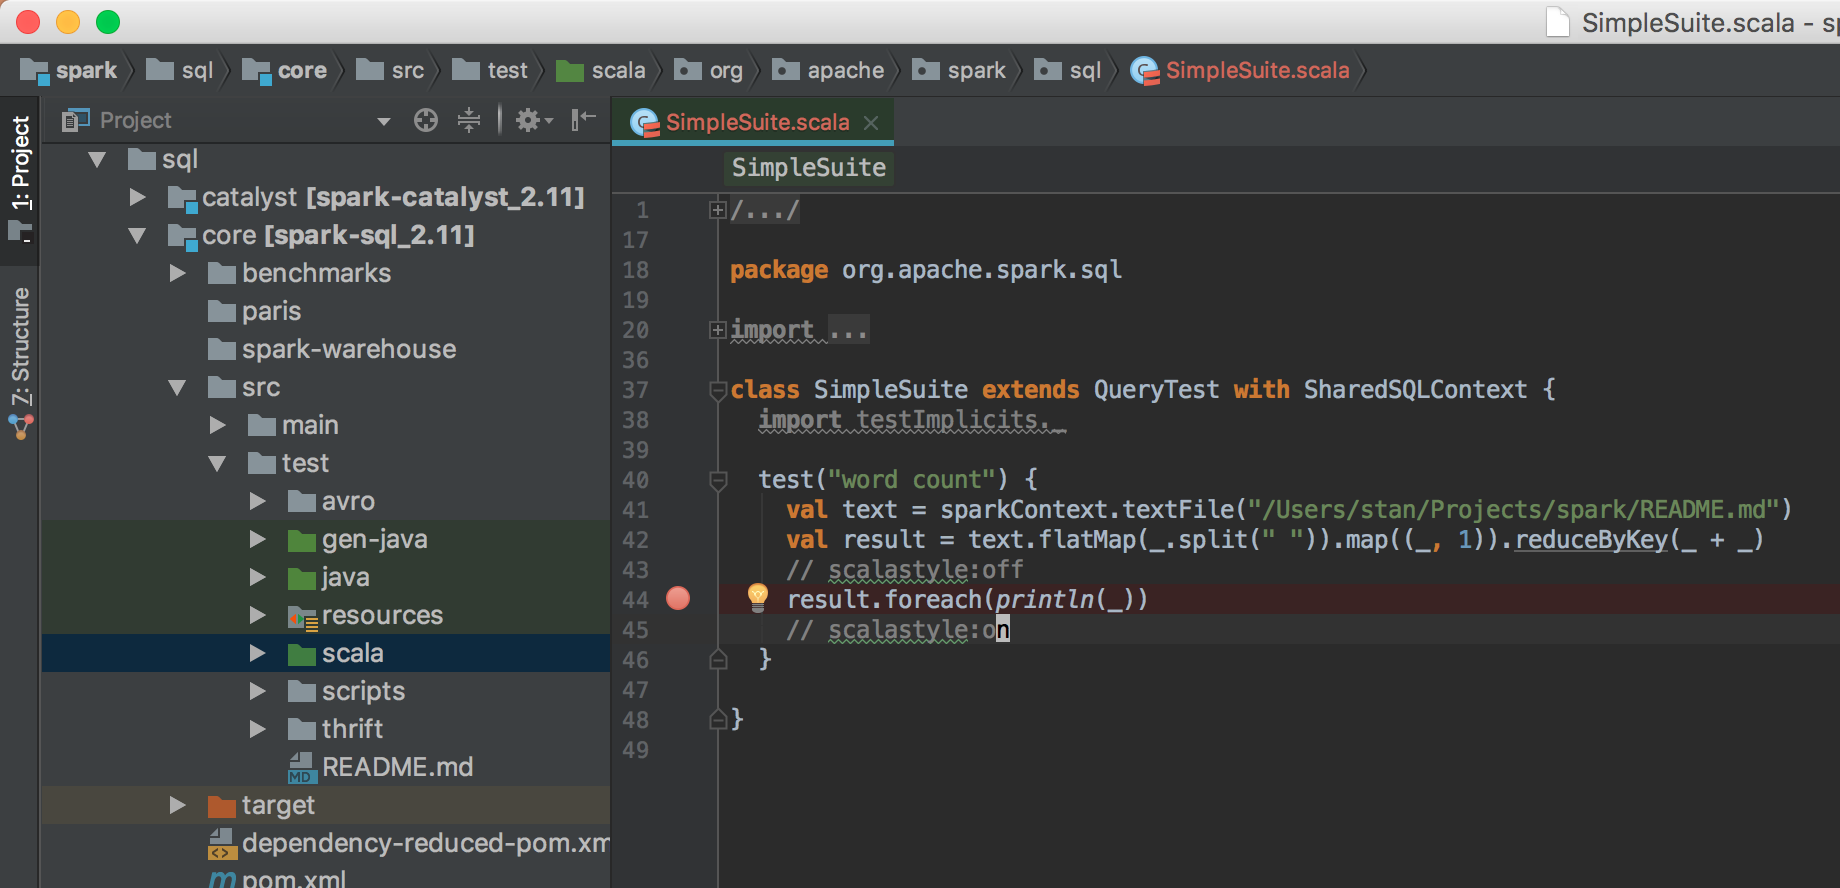Viewport: 1840px width, 888px height.
Task: Click the apache breadcrumb in navigation bar
Action: [x=844, y=71]
